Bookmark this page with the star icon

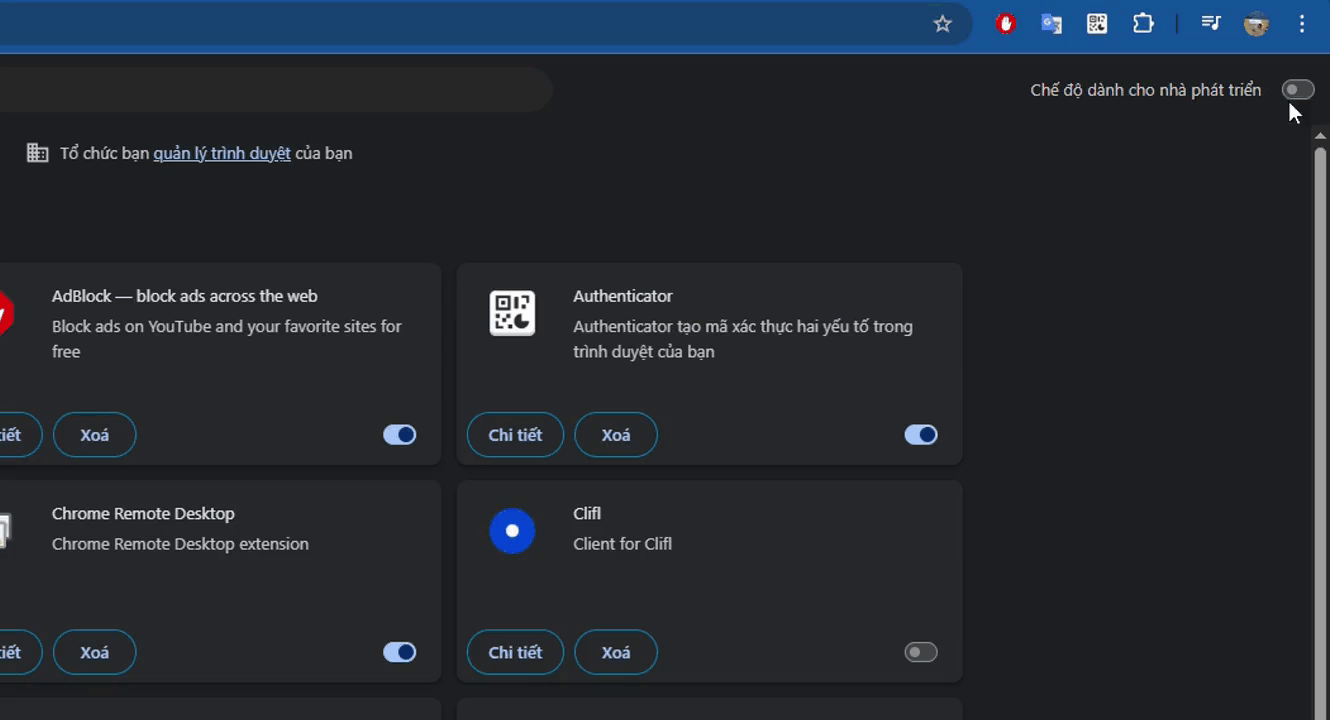pyautogui.click(x=942, y=23)
